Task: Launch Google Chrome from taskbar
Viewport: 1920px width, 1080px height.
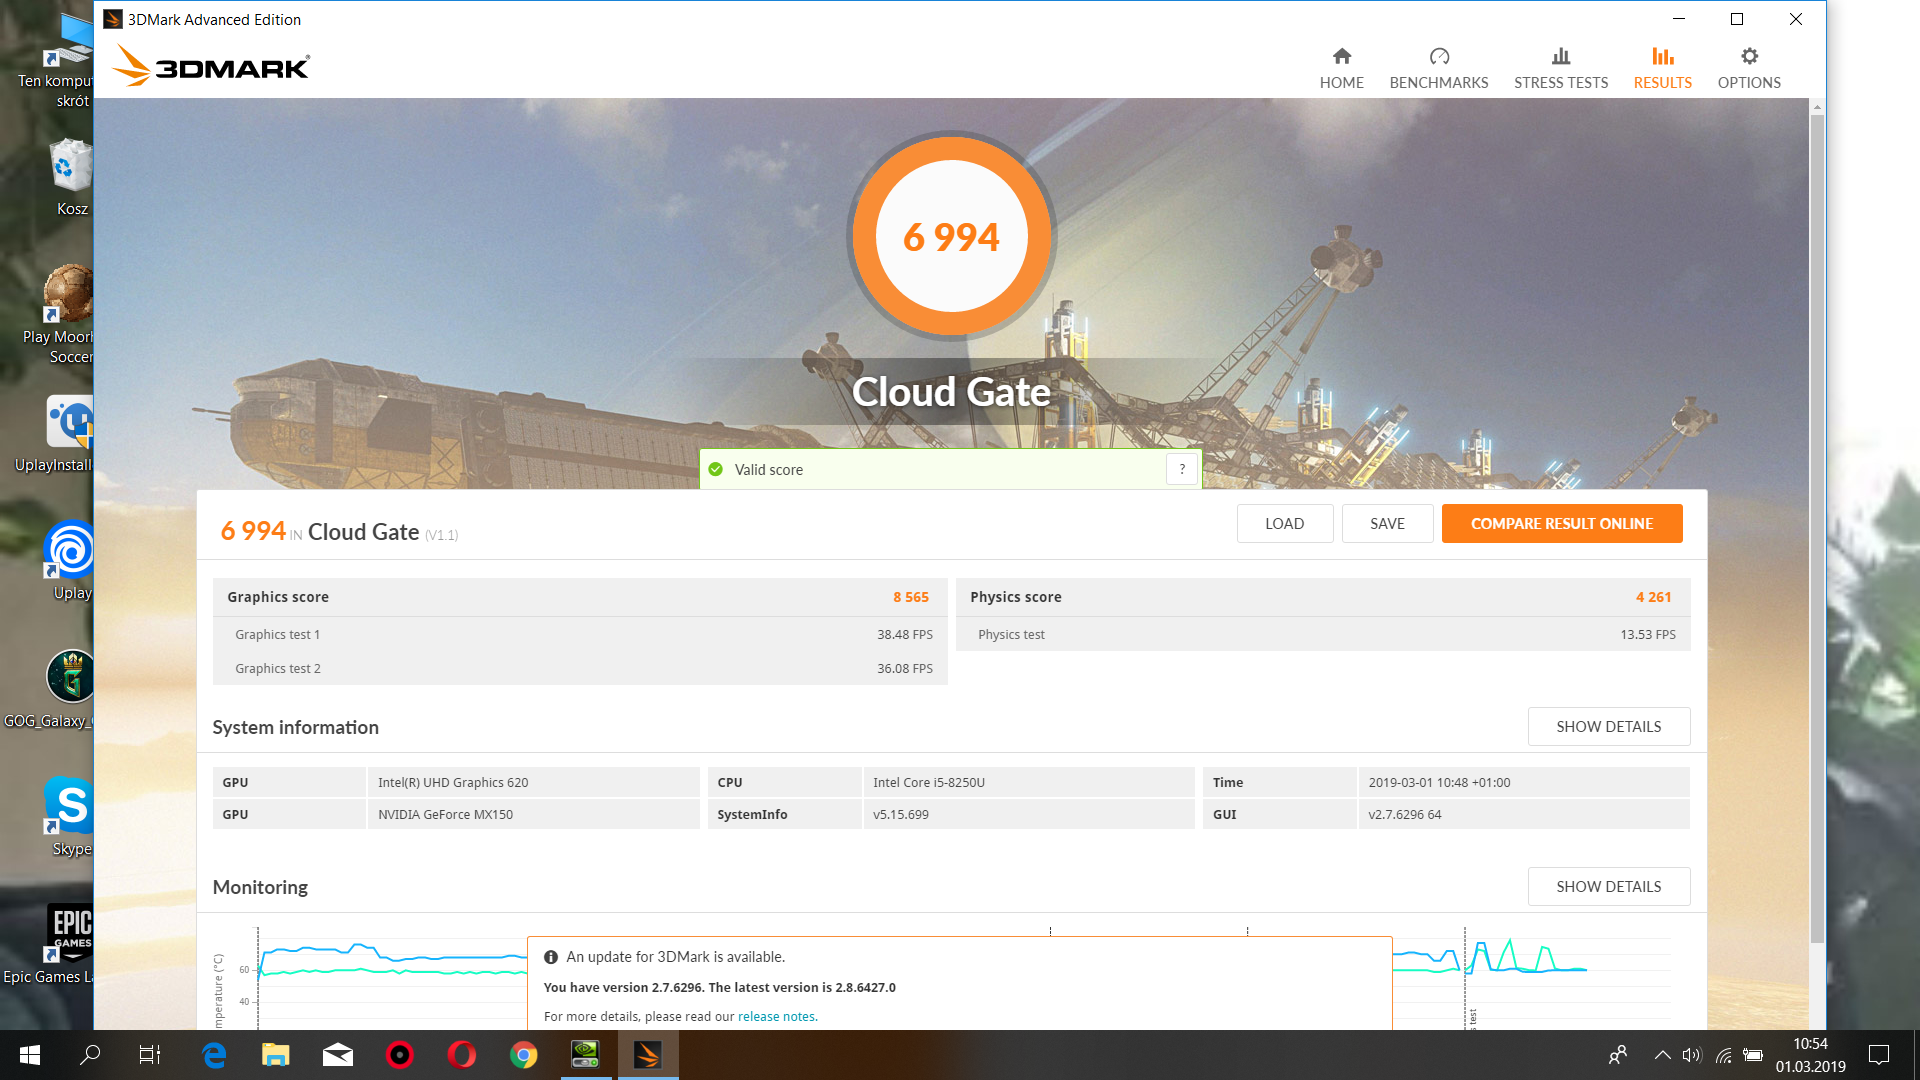Action: point(524,1055)
